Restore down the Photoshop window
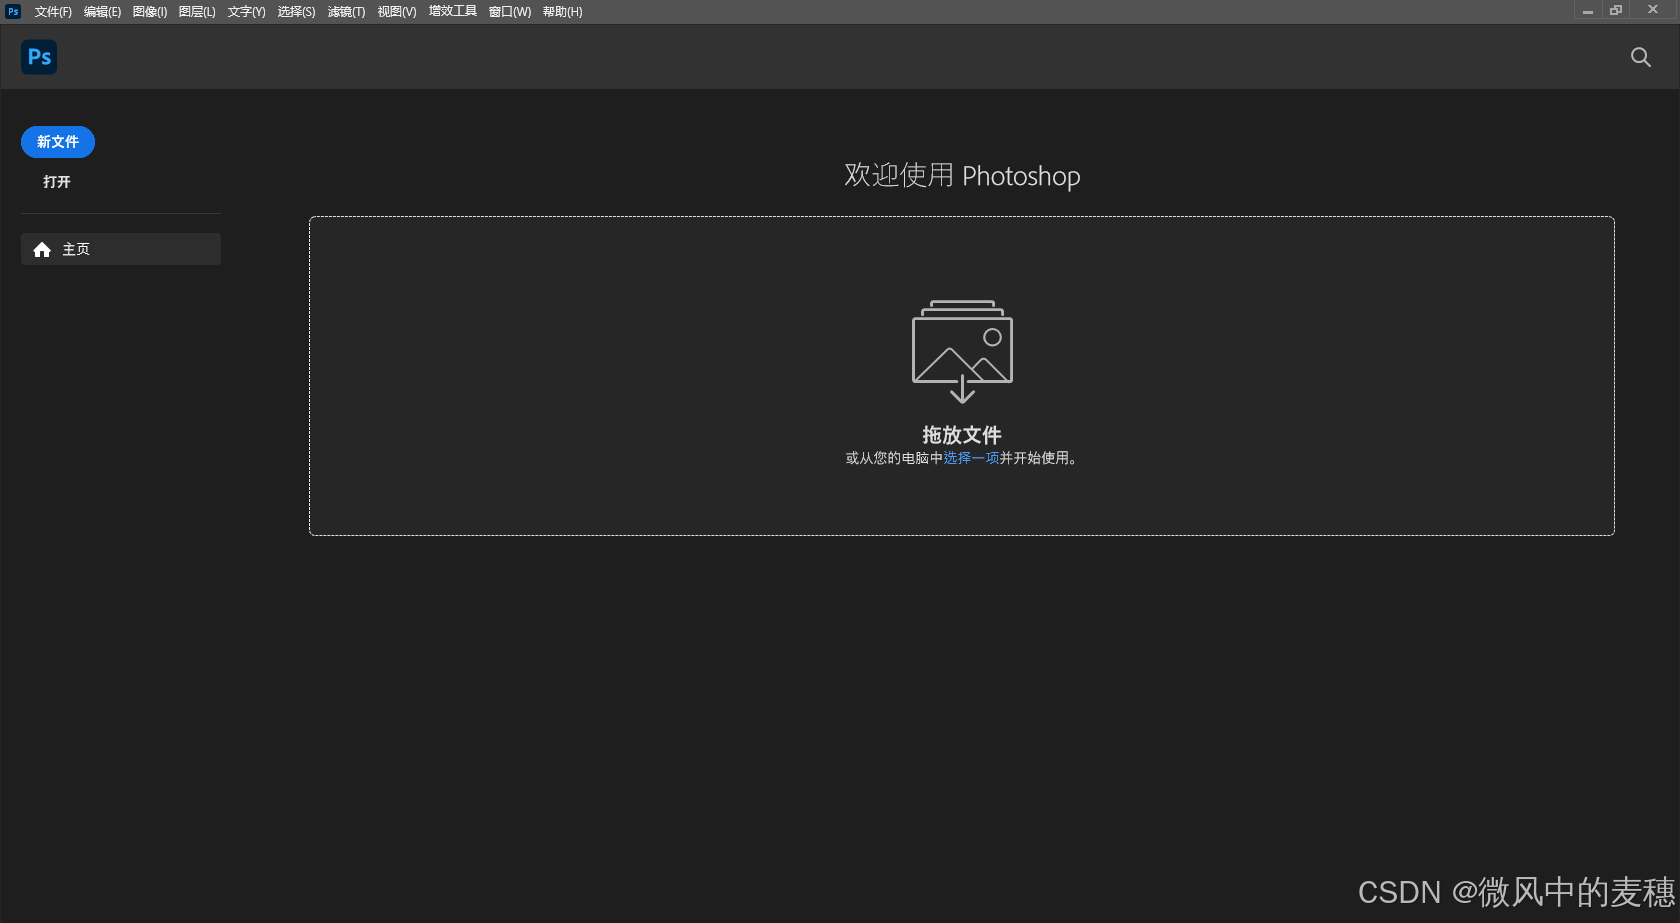Viewport: 1680px width, 923px height. click(x=1616, y=10)
